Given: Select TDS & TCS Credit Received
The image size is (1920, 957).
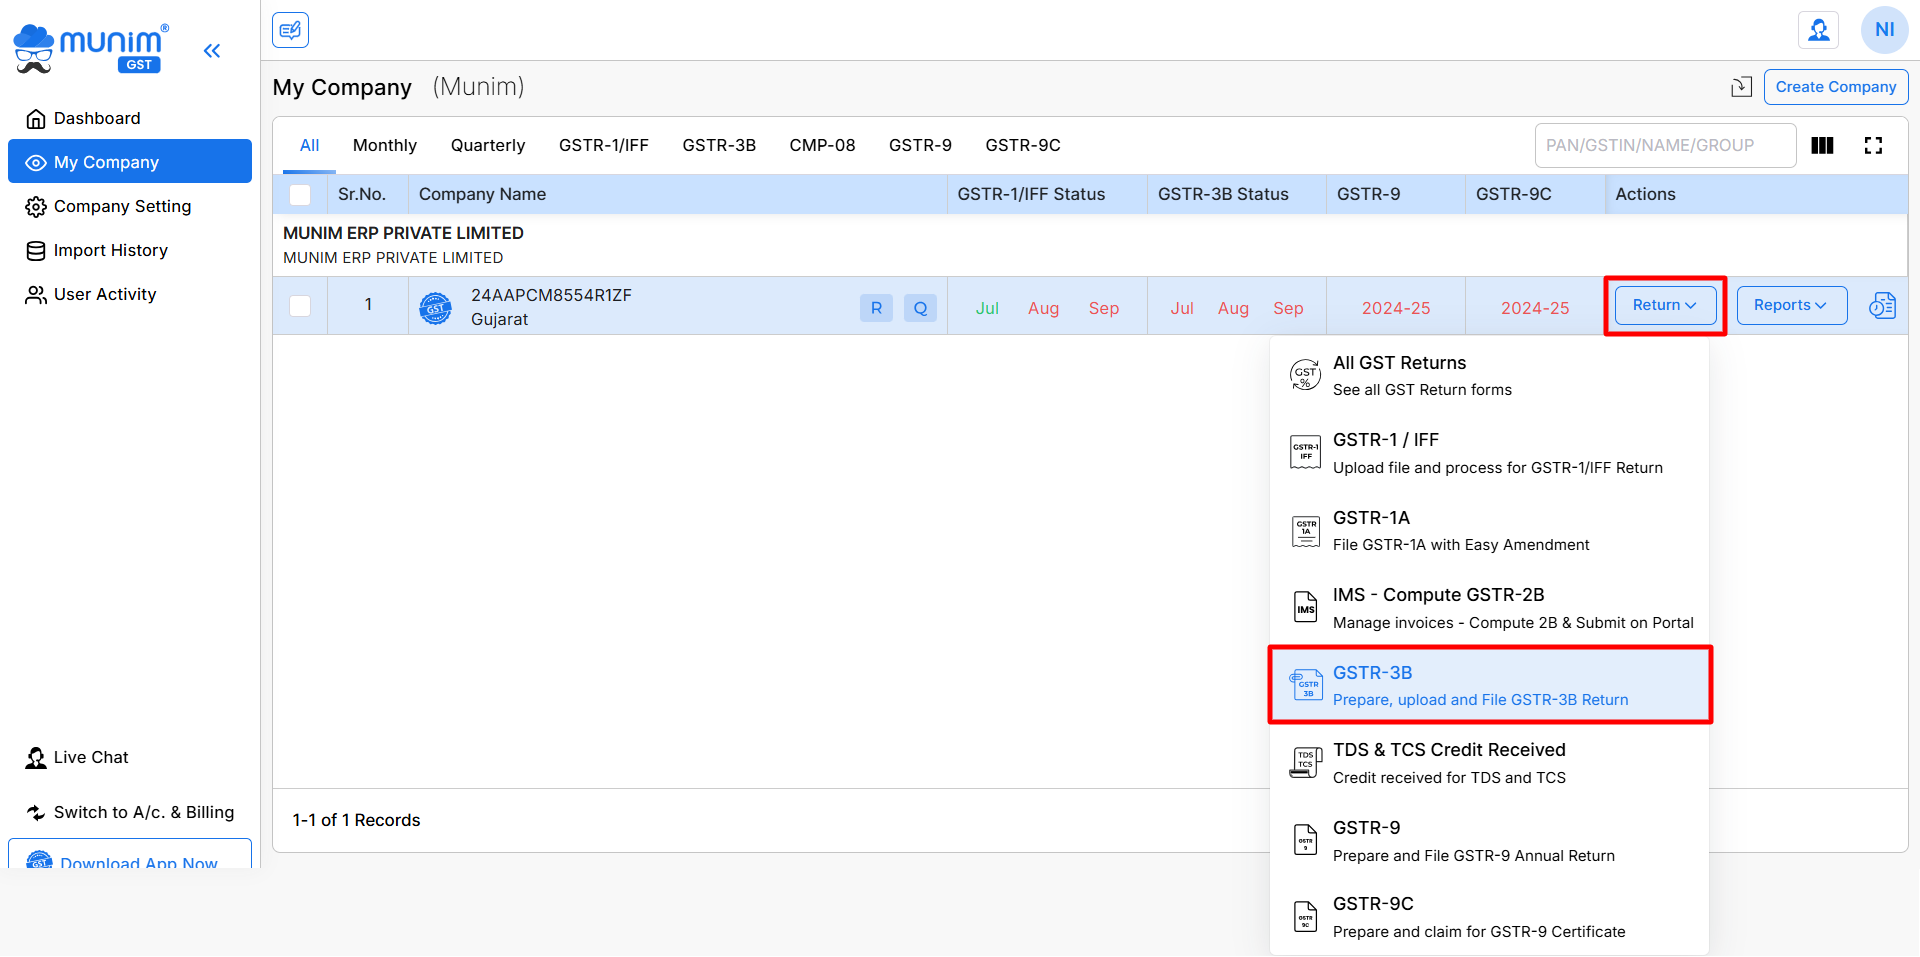Looking at the screenshot, I should pyautogui.click(x=1489, y=763).
